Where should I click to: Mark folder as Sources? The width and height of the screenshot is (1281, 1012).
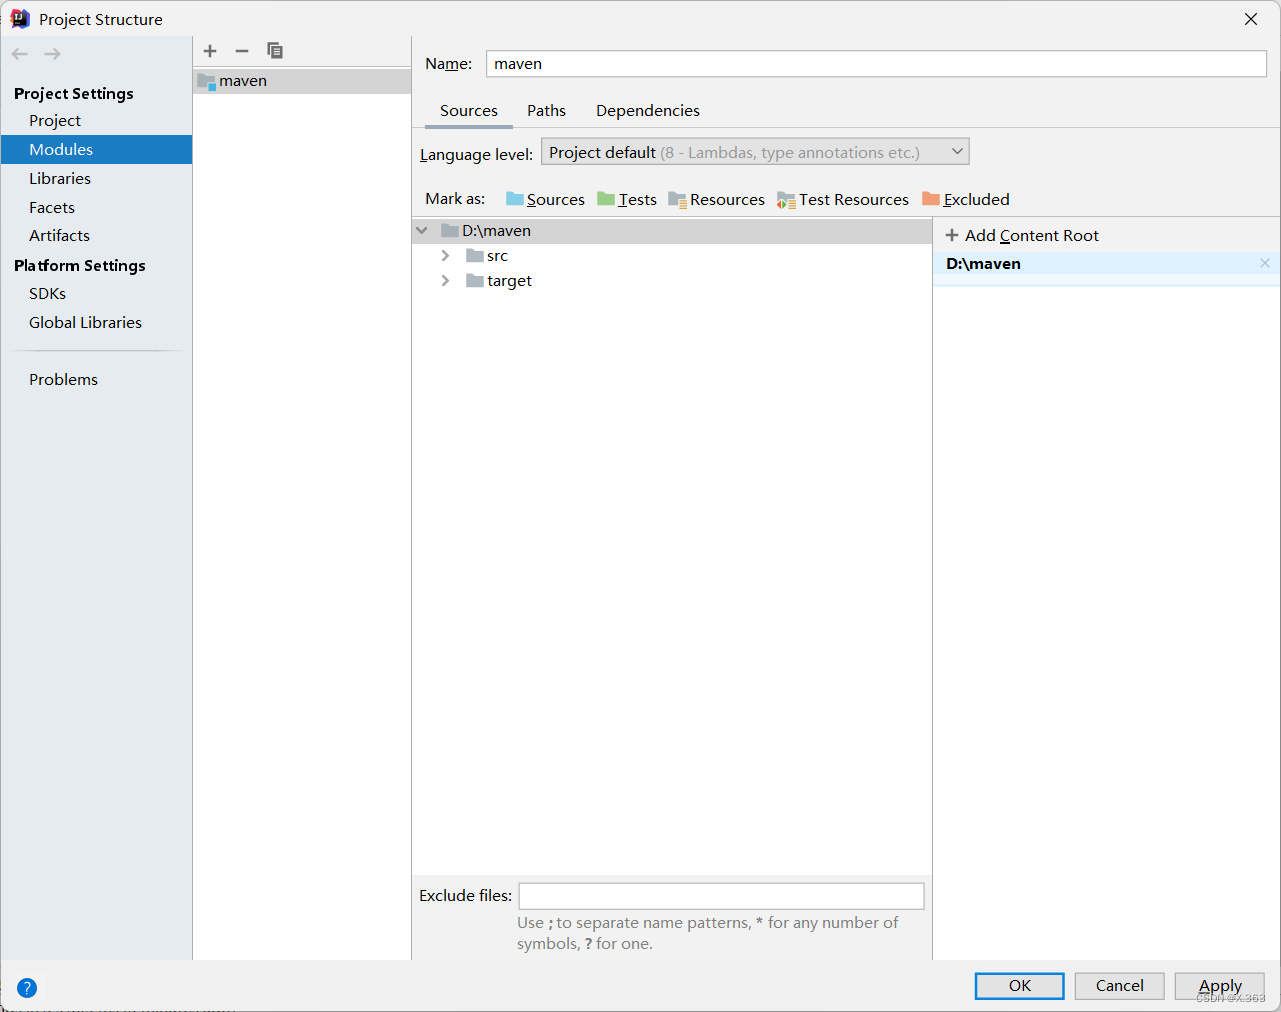click(545, 199)
